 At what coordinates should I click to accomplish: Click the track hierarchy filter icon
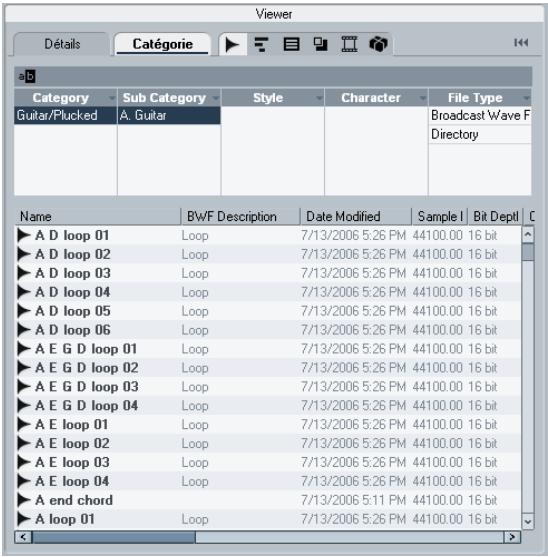pyautogui.click(x=261, y=45)
